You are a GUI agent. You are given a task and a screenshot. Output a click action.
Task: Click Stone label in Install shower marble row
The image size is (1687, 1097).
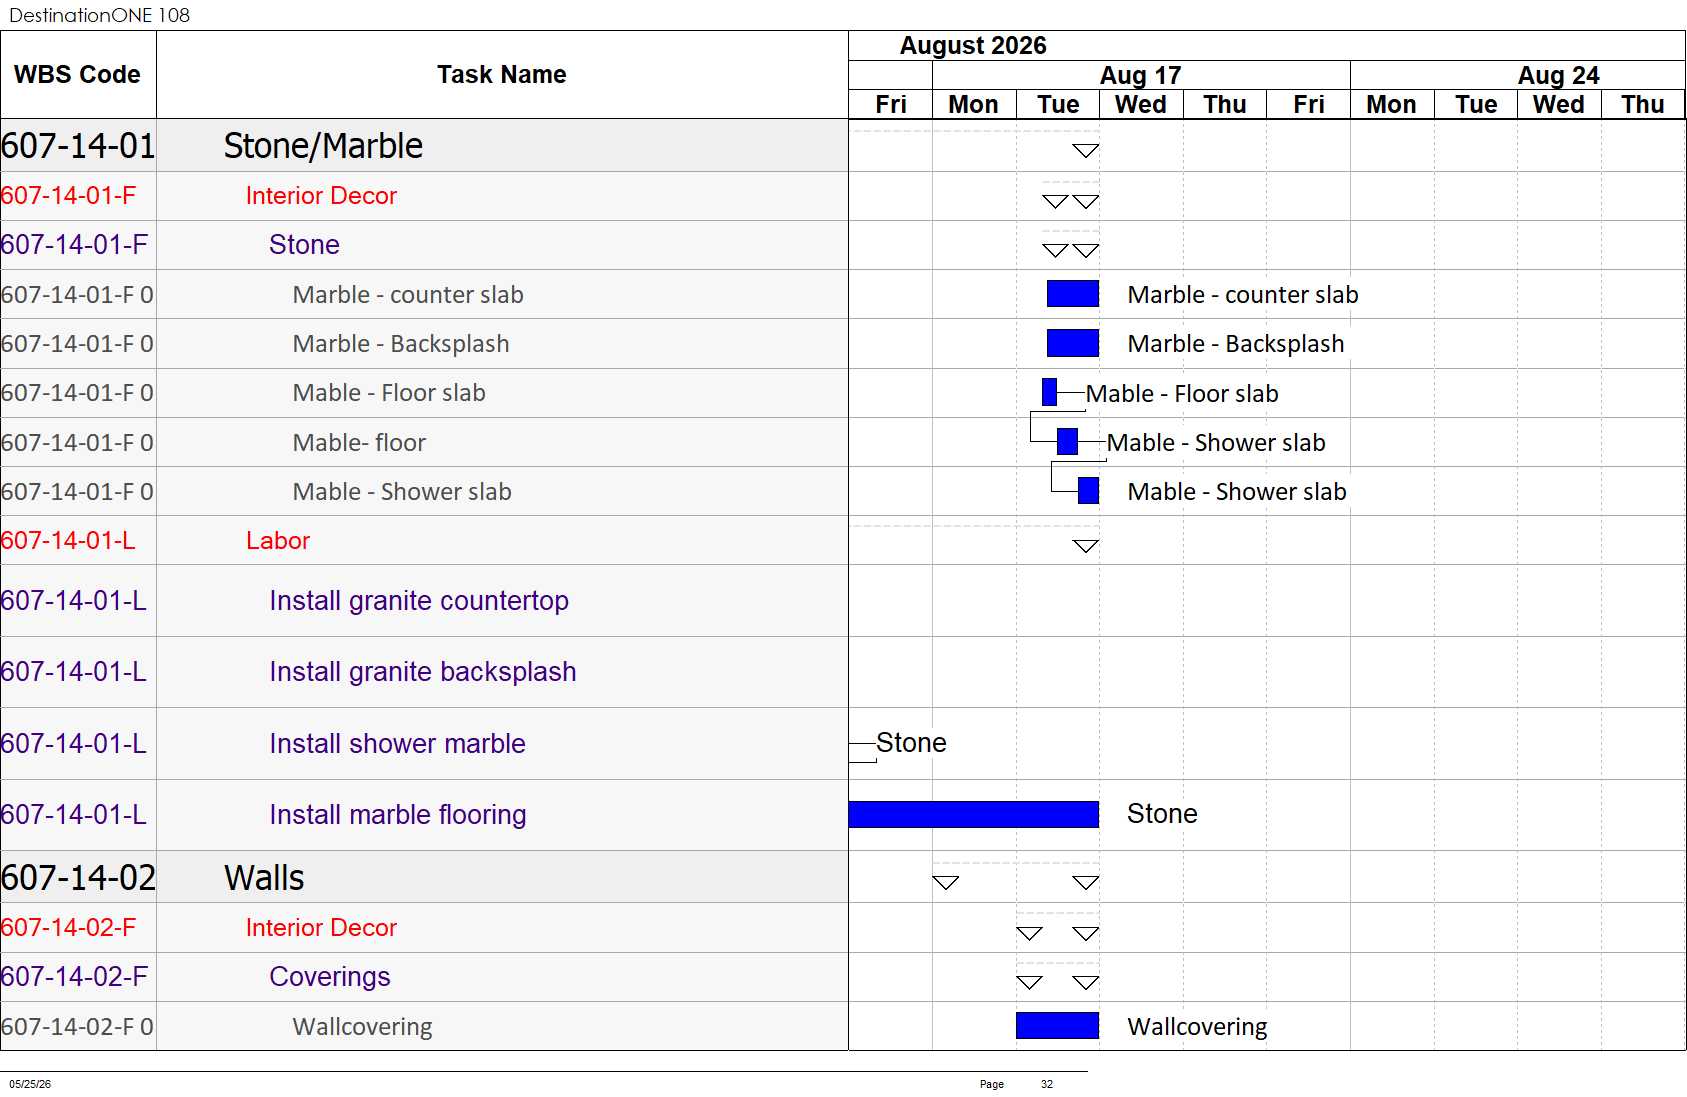point(911,743)
